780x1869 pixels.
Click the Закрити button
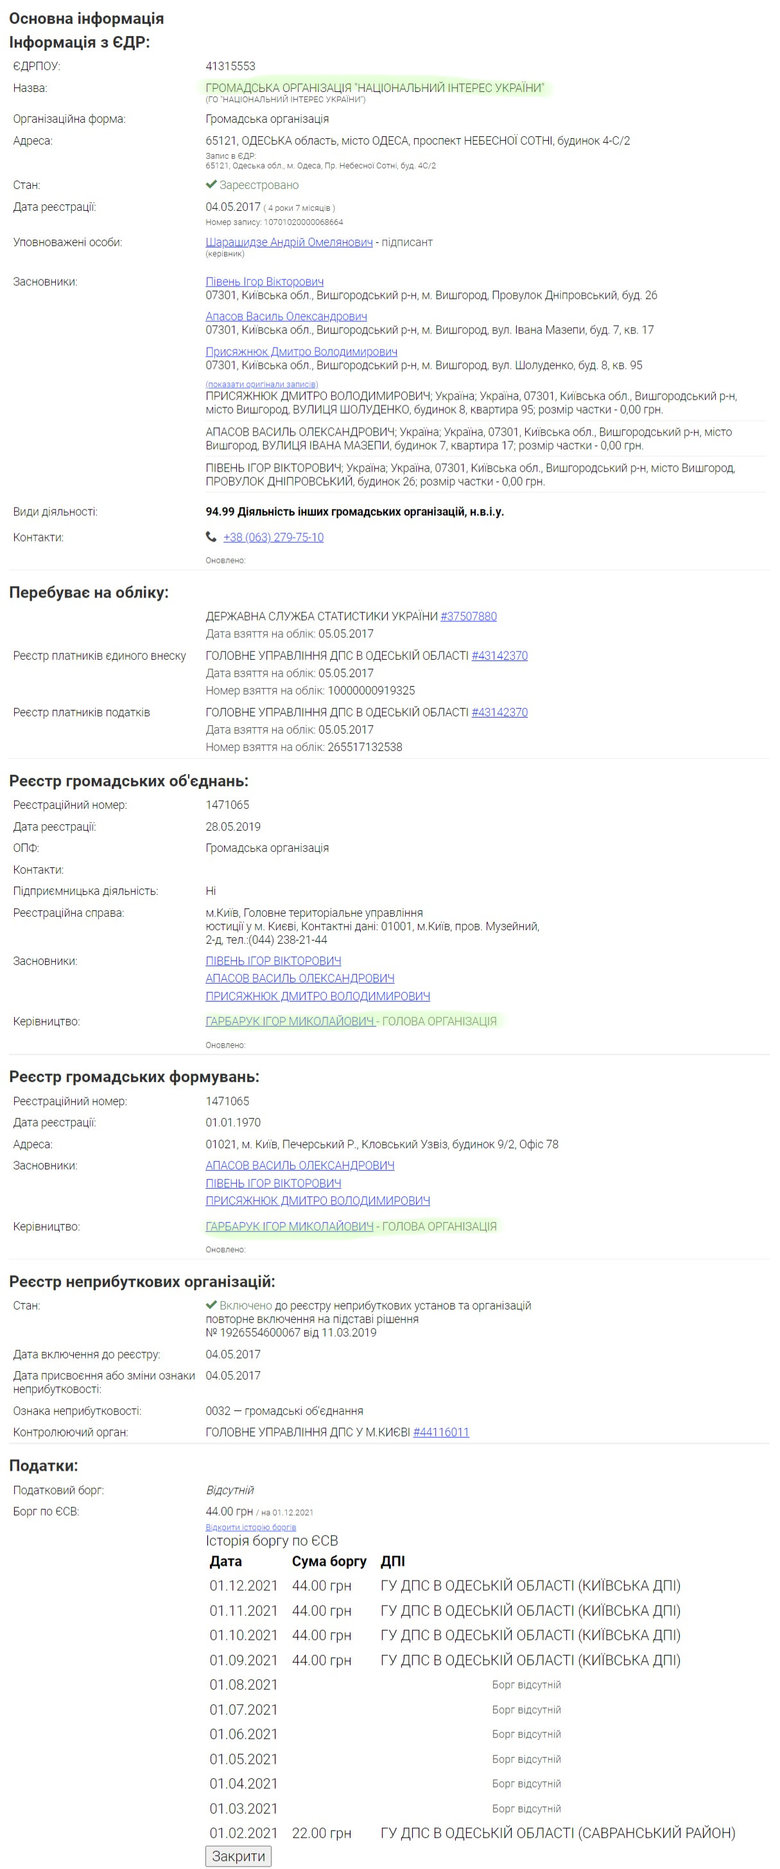238,1855
